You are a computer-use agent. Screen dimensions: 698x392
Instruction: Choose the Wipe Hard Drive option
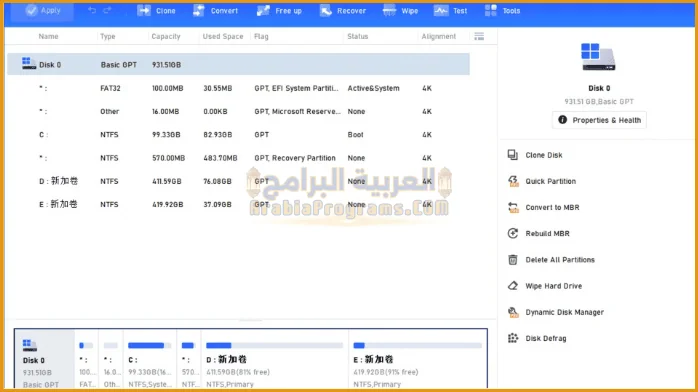(x=553, y=286)
